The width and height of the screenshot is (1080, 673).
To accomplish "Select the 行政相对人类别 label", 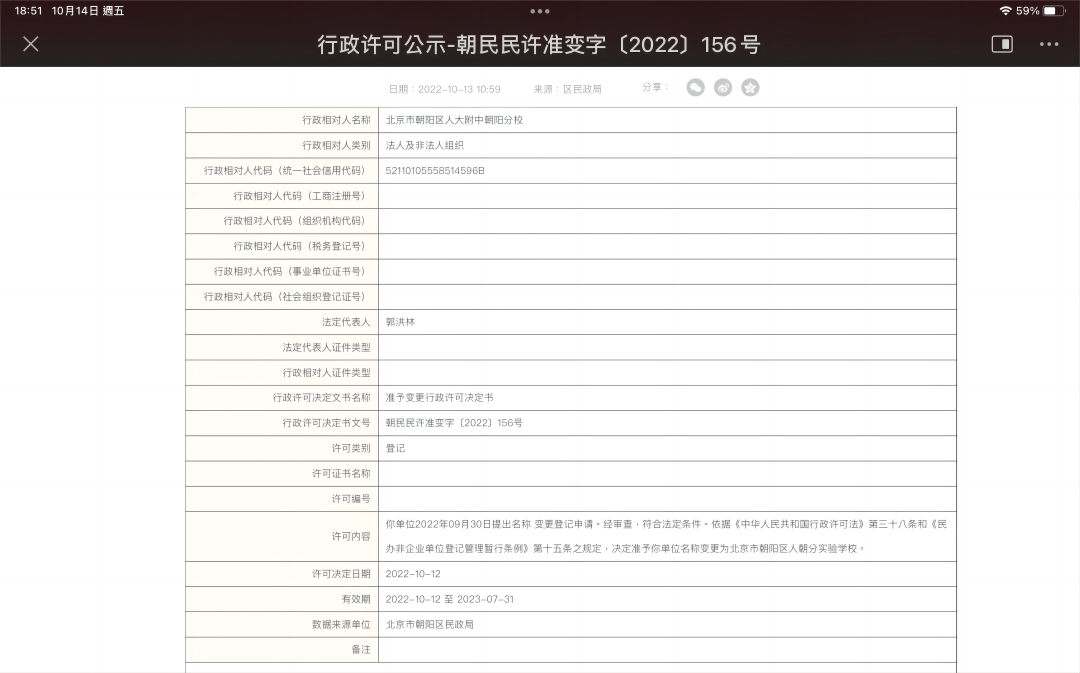I will (336, 145).
